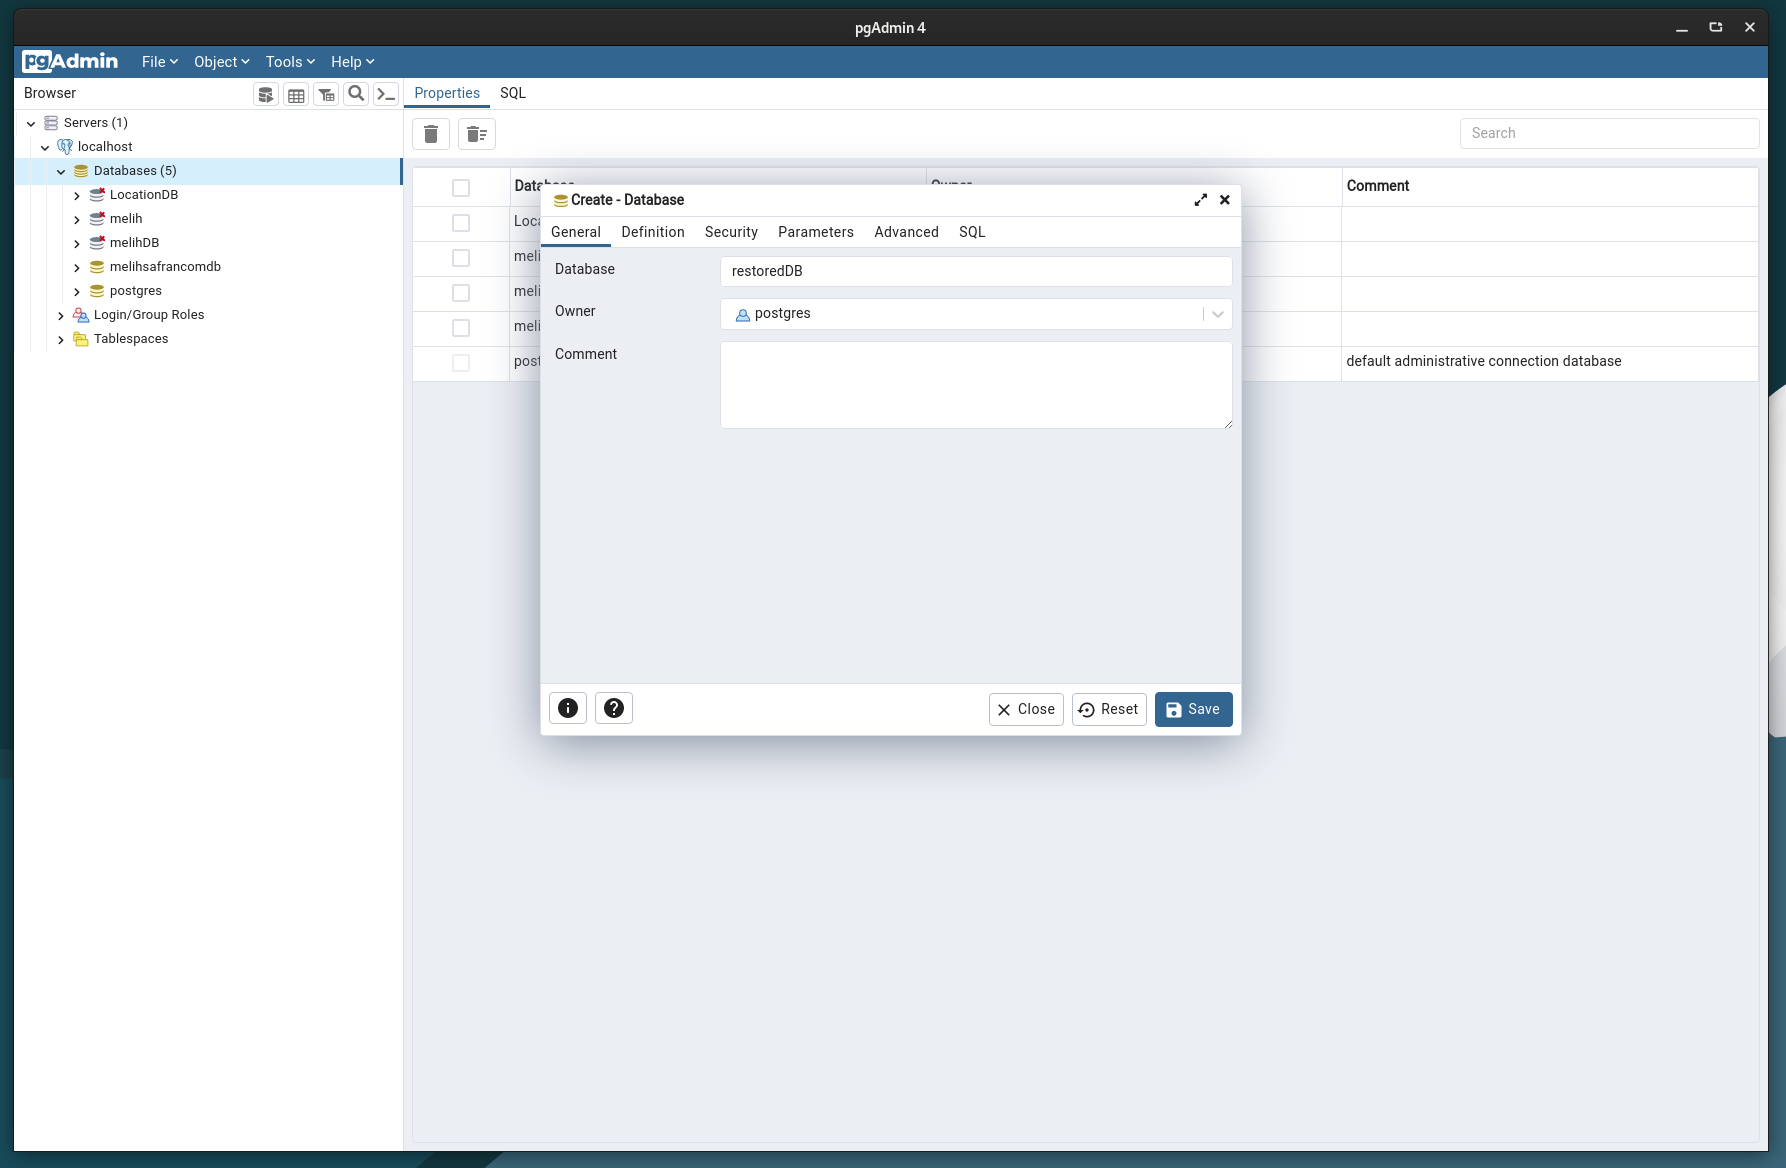Click the info icon button in dialog
Viewport: 1786px width, 1168px height.
(x=568, y=708)
